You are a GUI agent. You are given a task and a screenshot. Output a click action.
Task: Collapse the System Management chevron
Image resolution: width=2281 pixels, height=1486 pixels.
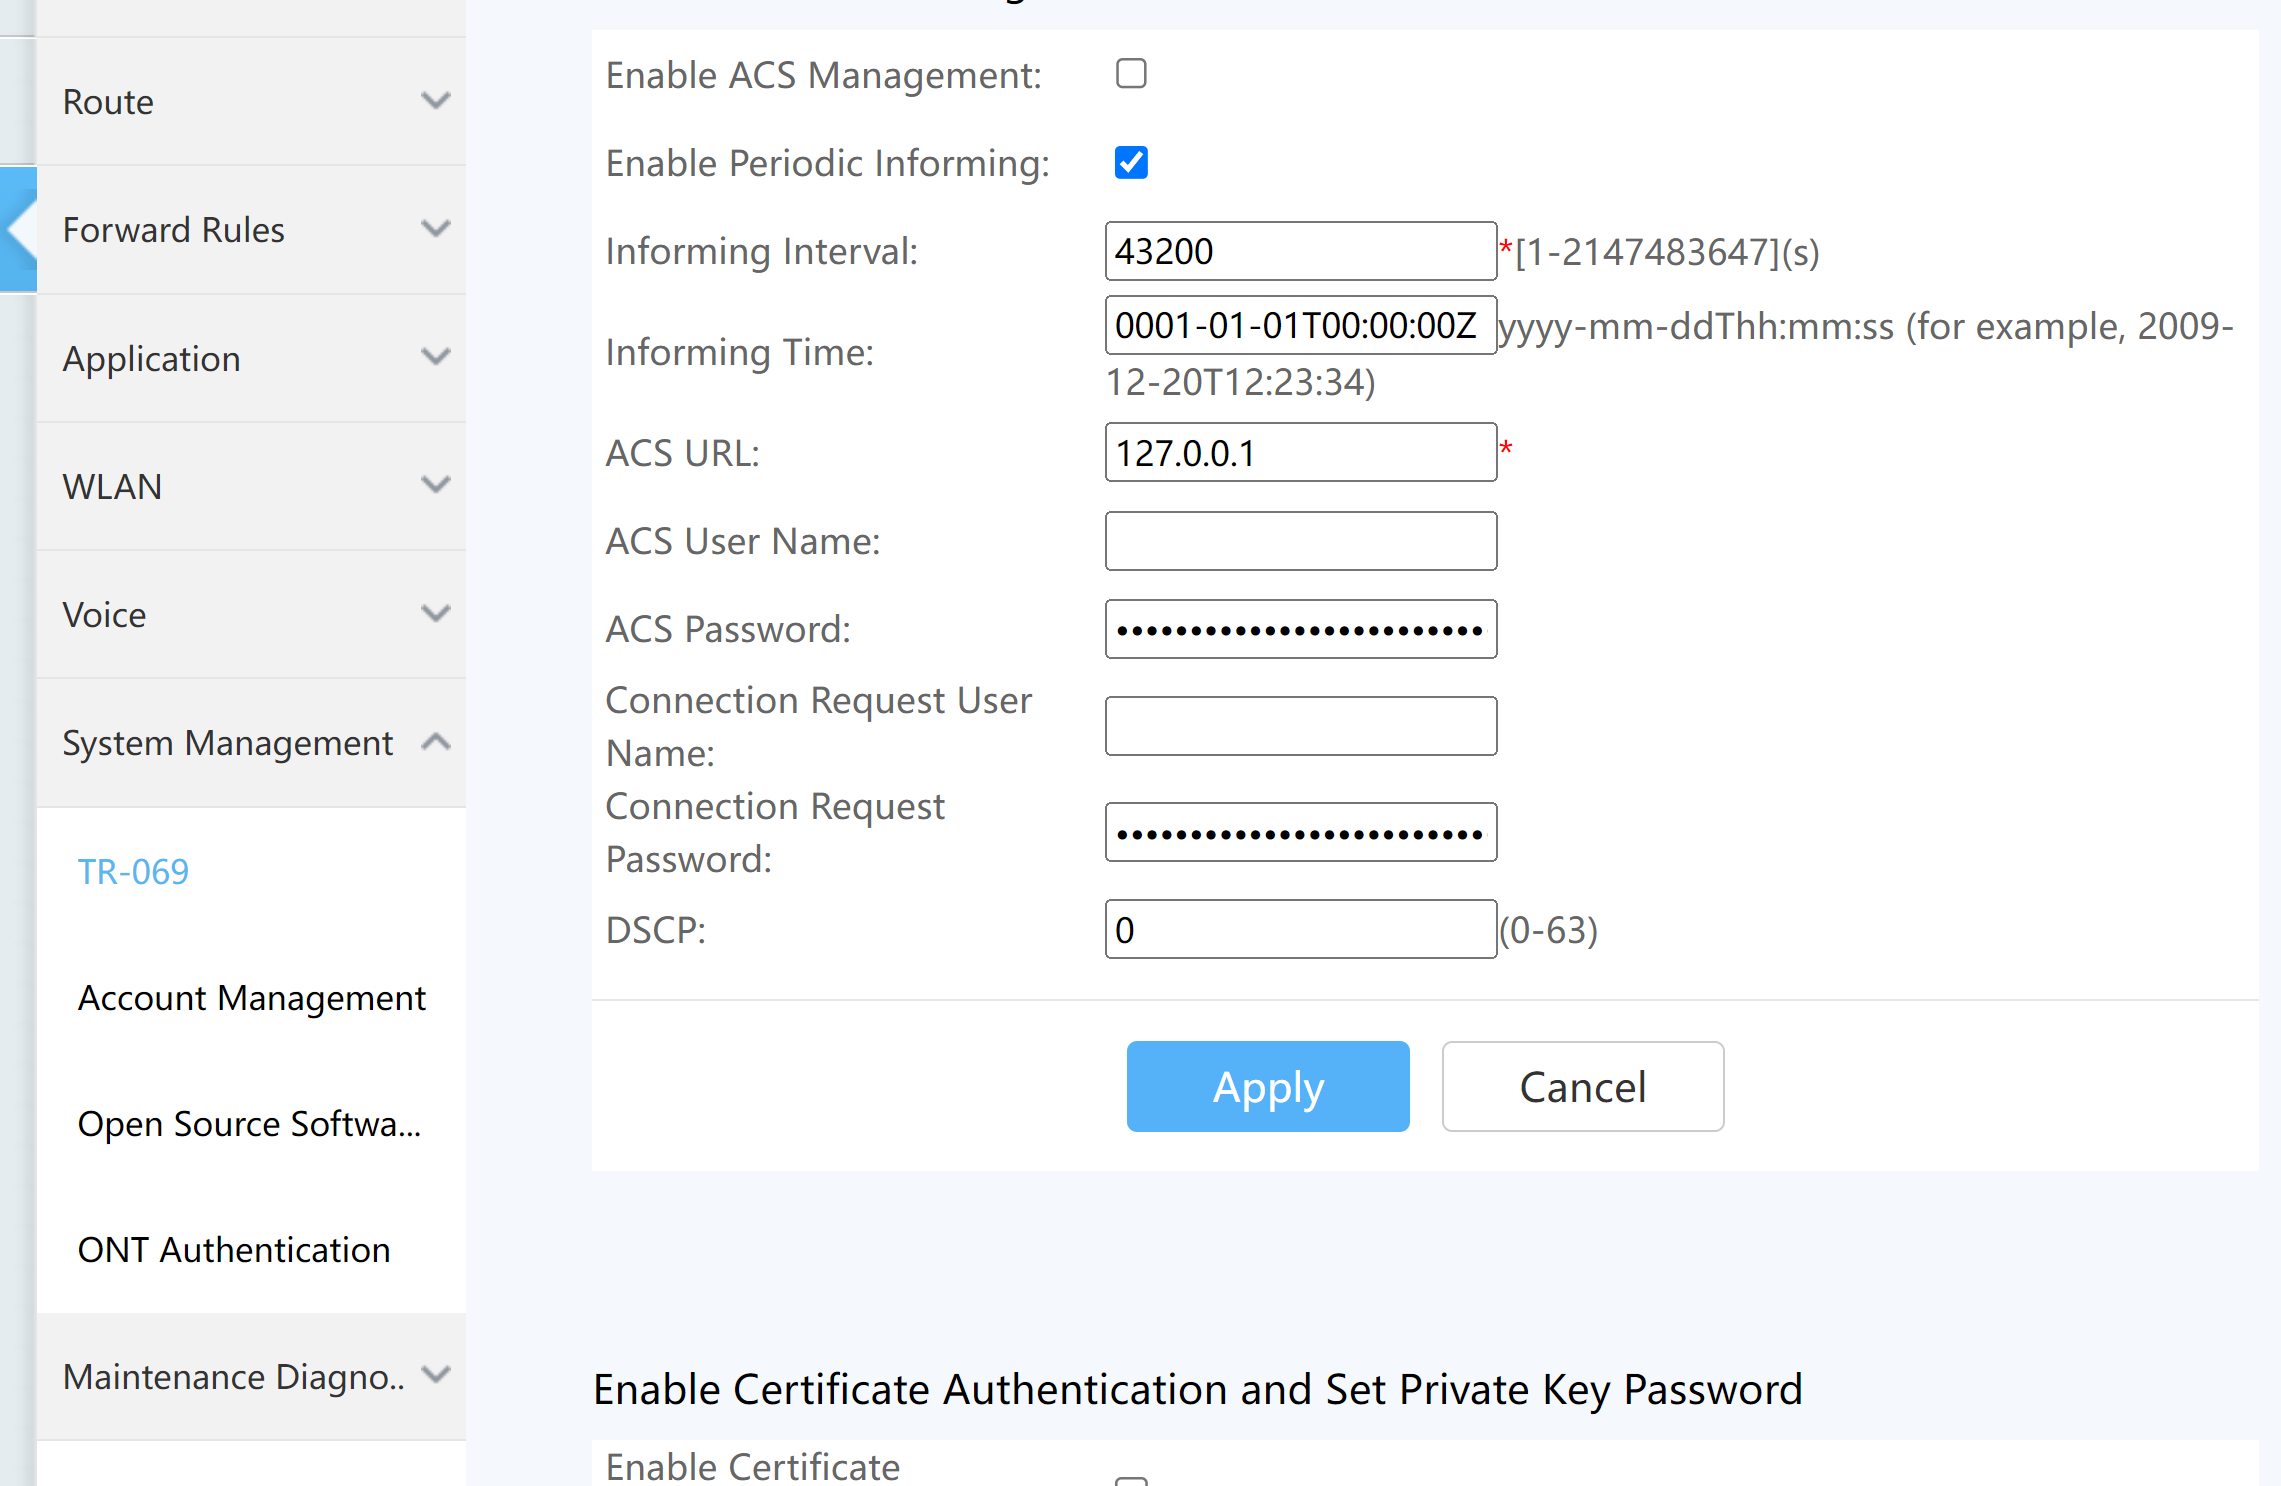click(435, 742)
